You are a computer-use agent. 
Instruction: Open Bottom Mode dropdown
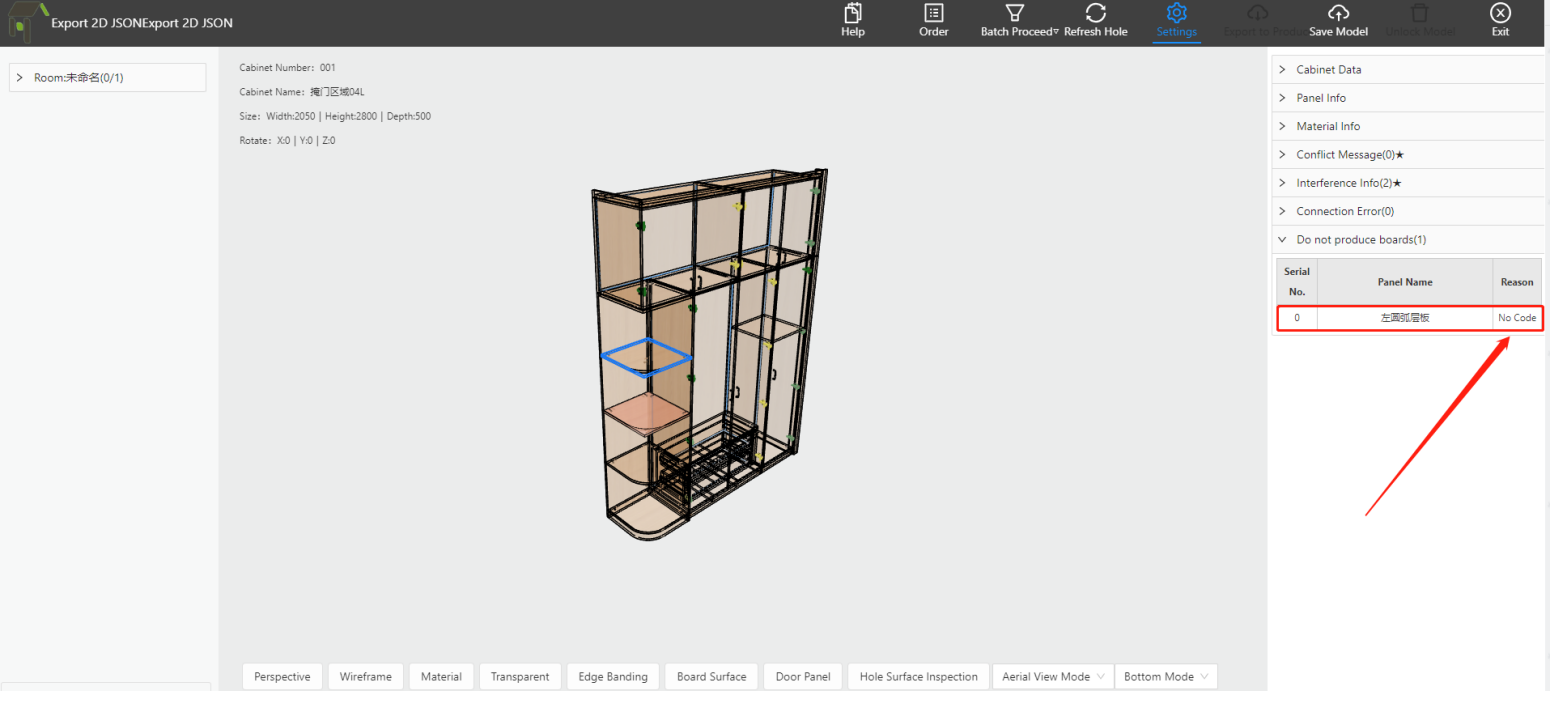click(x=1166, y=677)
